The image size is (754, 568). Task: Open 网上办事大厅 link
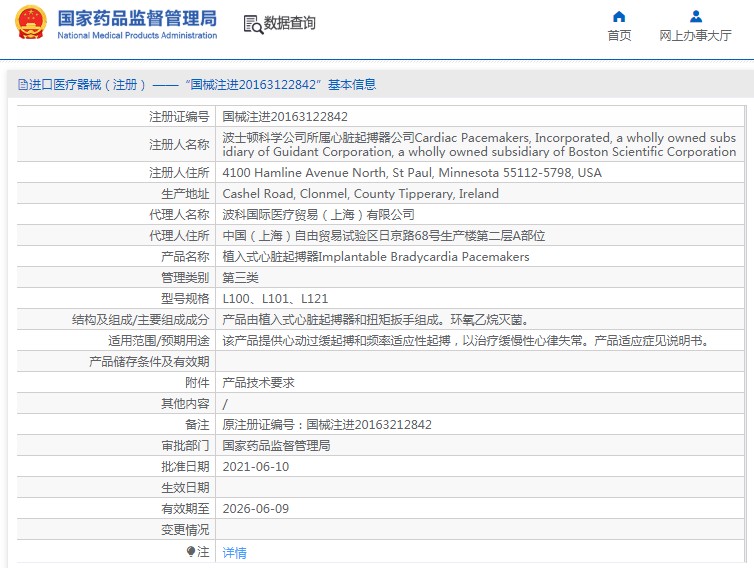[x=695, y=36]
